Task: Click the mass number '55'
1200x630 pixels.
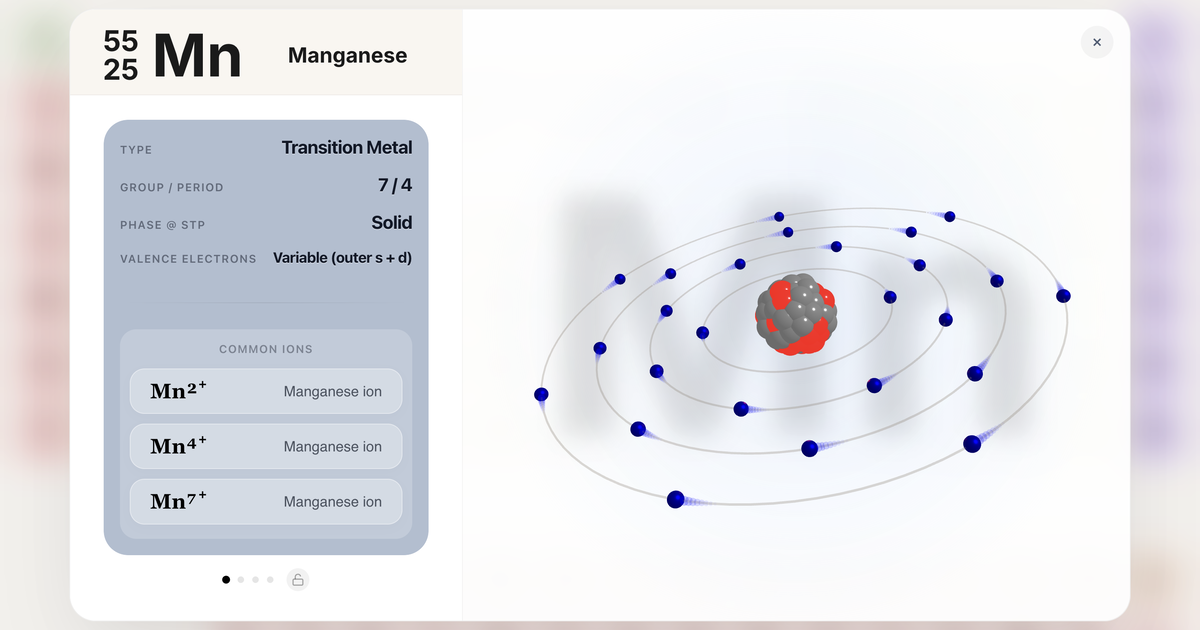Action: click(x=121, y=41)
